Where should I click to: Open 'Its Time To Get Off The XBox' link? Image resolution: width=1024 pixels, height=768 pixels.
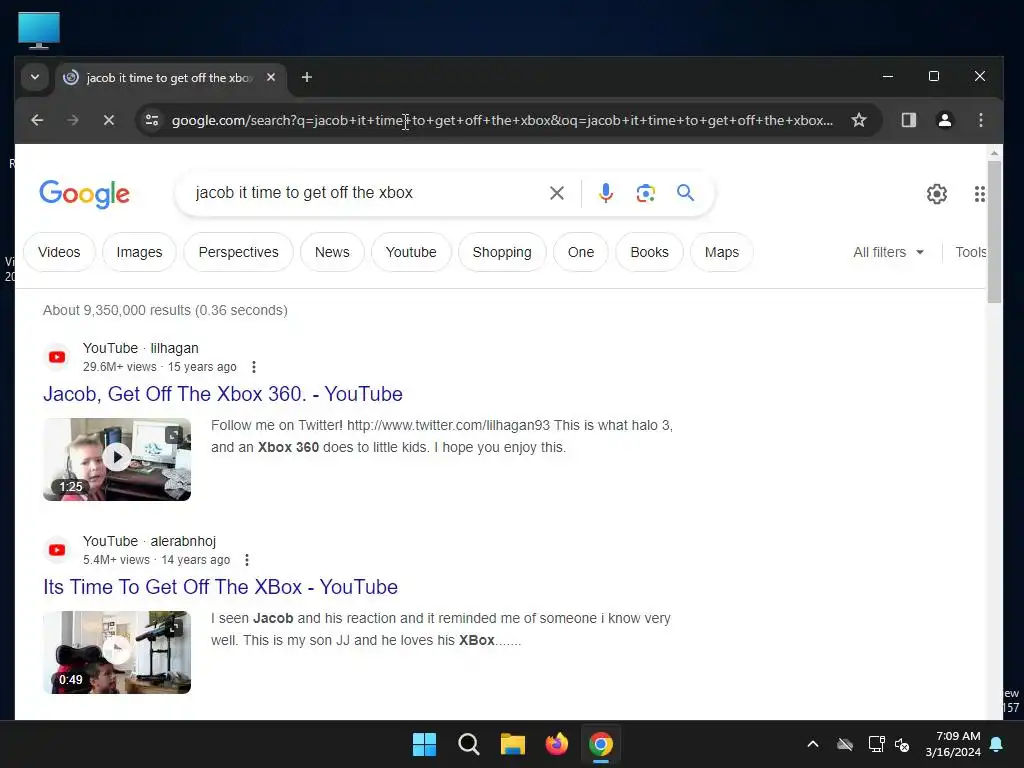click(x=220, y=587)
